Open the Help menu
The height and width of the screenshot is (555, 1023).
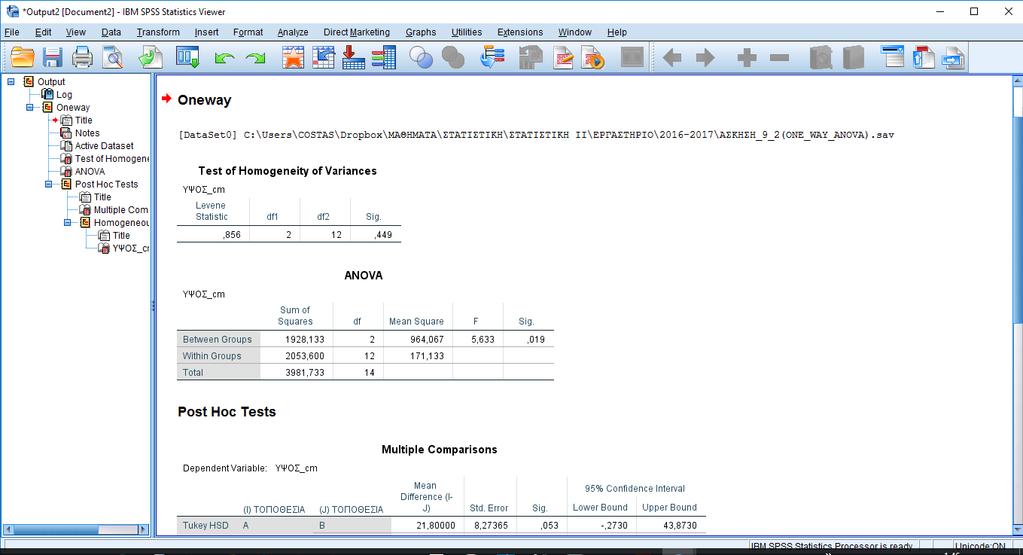617,32
